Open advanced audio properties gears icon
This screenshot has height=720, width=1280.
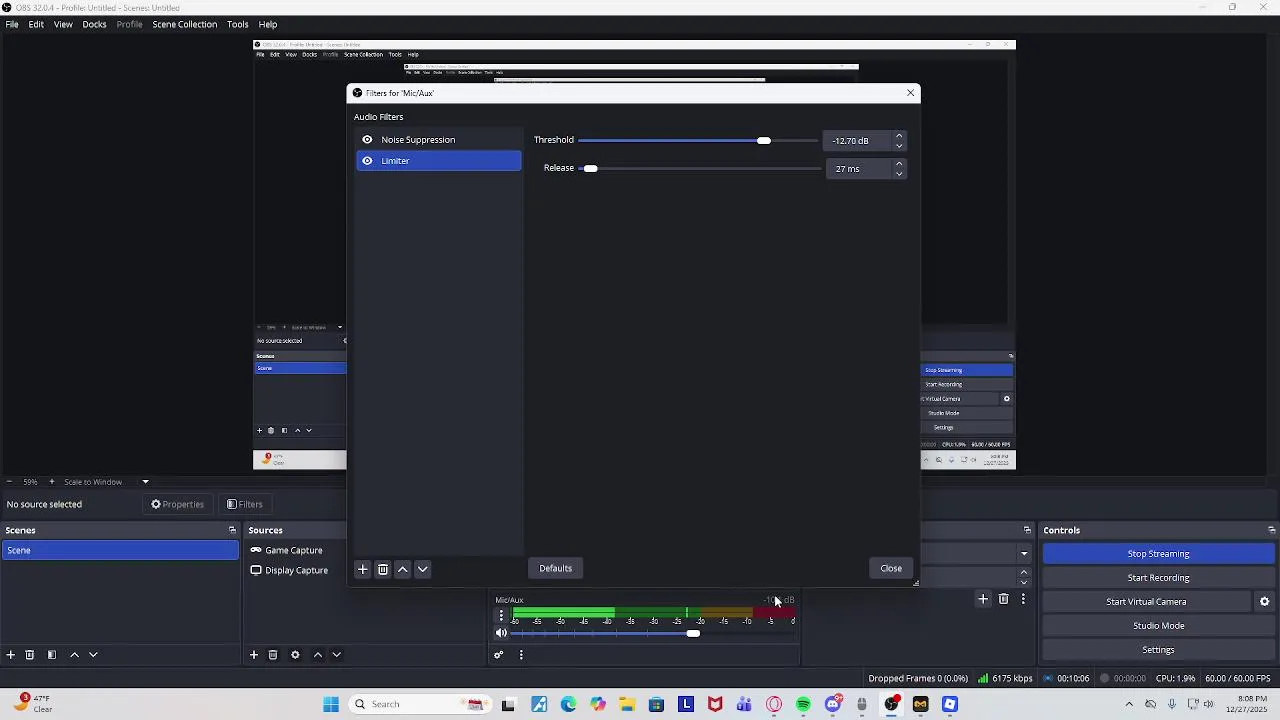[x=499, y=655]
